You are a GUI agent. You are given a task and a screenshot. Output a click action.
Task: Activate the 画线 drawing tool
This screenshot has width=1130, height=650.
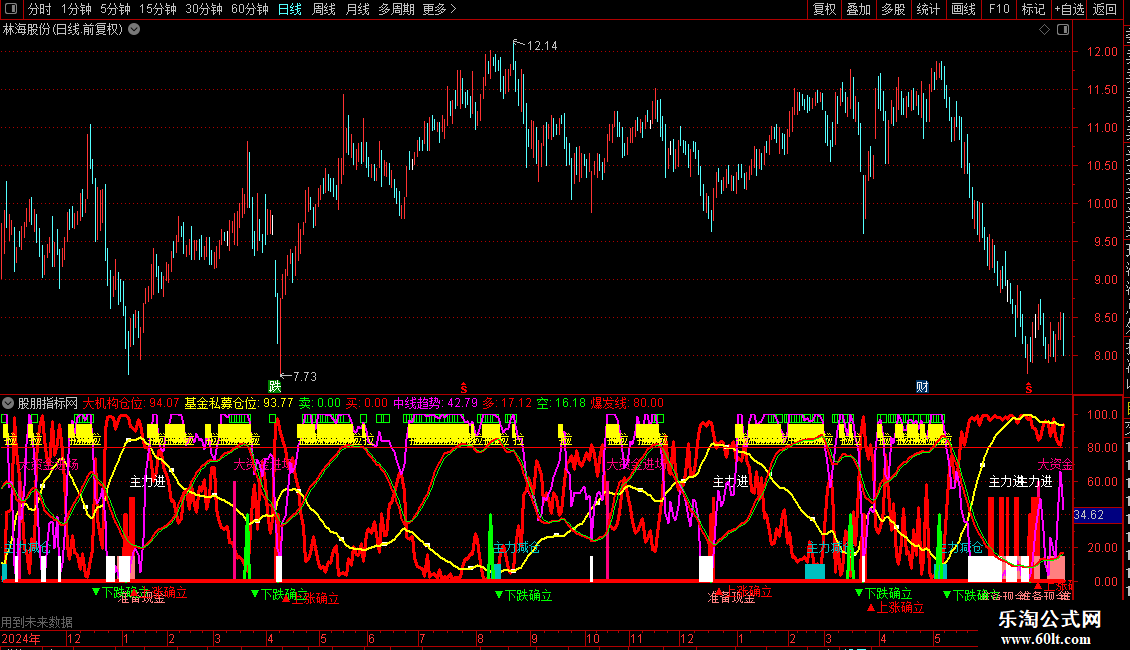coord(963,9)
